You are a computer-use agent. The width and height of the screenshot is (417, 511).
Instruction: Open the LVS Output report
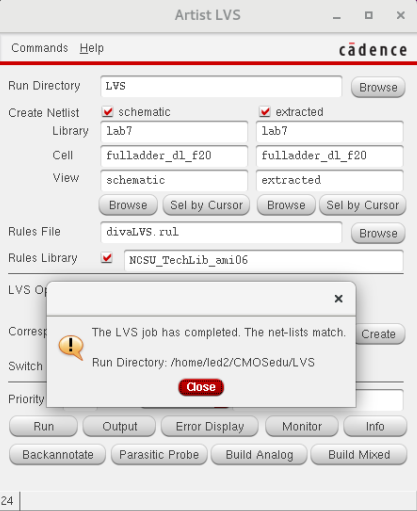click(119, 426)
